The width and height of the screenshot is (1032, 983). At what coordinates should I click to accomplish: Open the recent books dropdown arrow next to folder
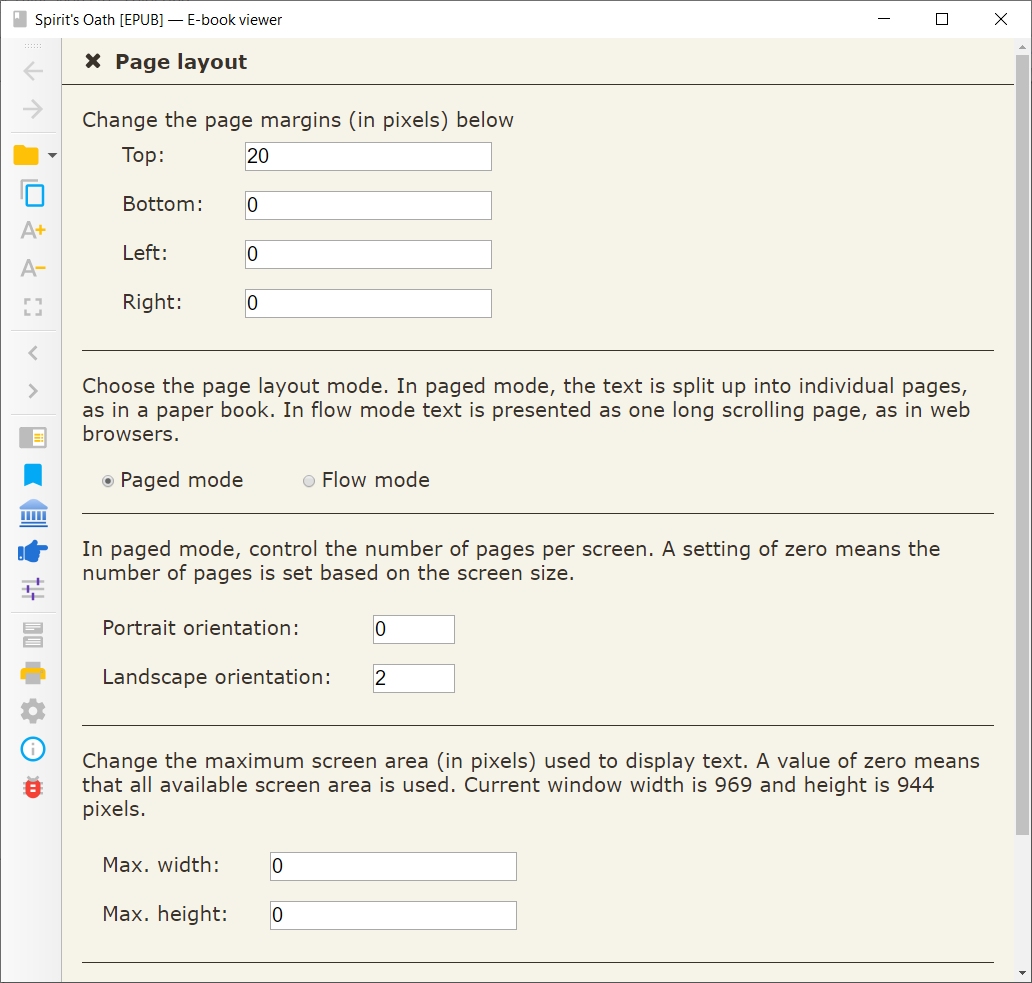click(52, 156)
